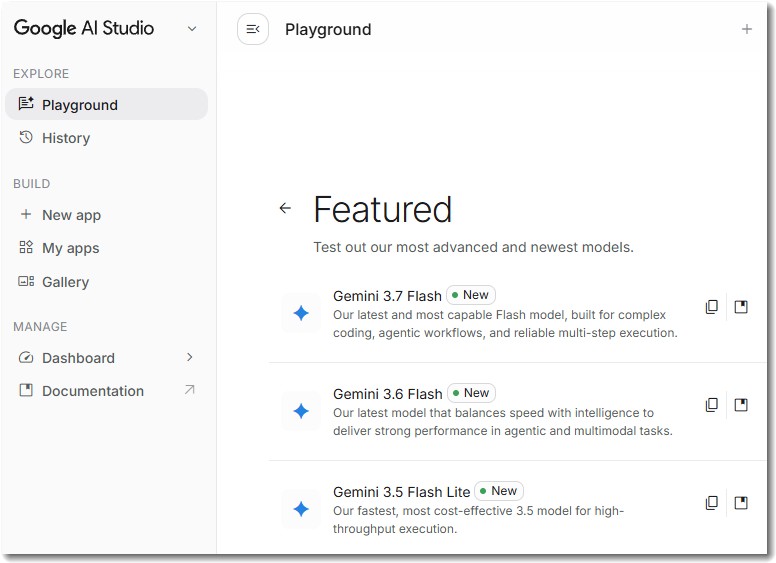The height and width of the screenshot is (563, 776).
Task: Click the Gallery icon in sidebar
Action: tap(26, 281)
